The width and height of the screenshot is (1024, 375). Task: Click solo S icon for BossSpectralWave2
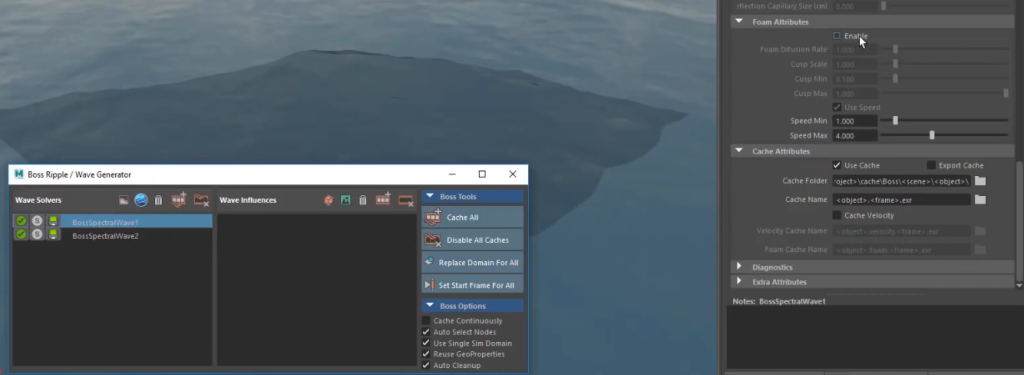pos(37,235)
